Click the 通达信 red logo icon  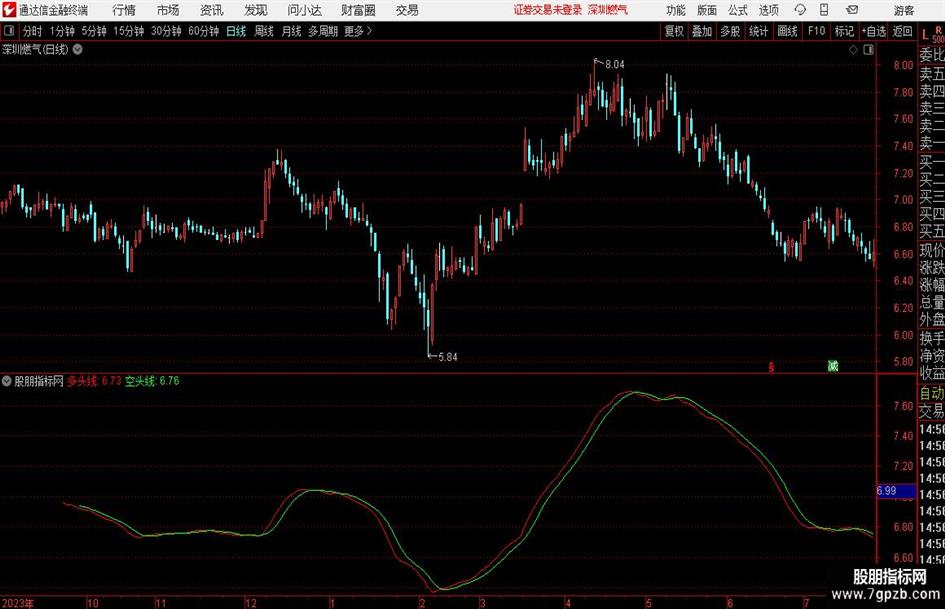9,10
